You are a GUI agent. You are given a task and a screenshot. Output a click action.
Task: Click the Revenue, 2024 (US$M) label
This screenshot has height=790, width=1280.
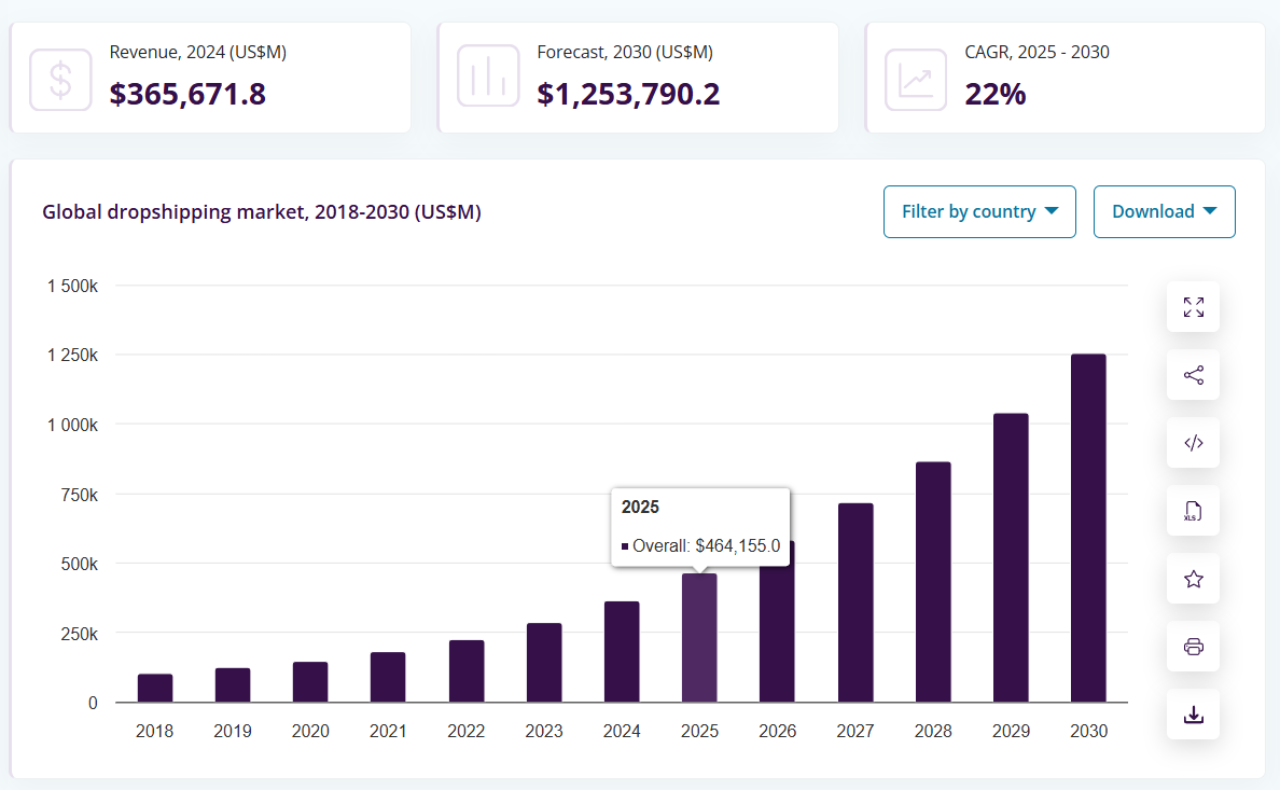tap(198, 52)
